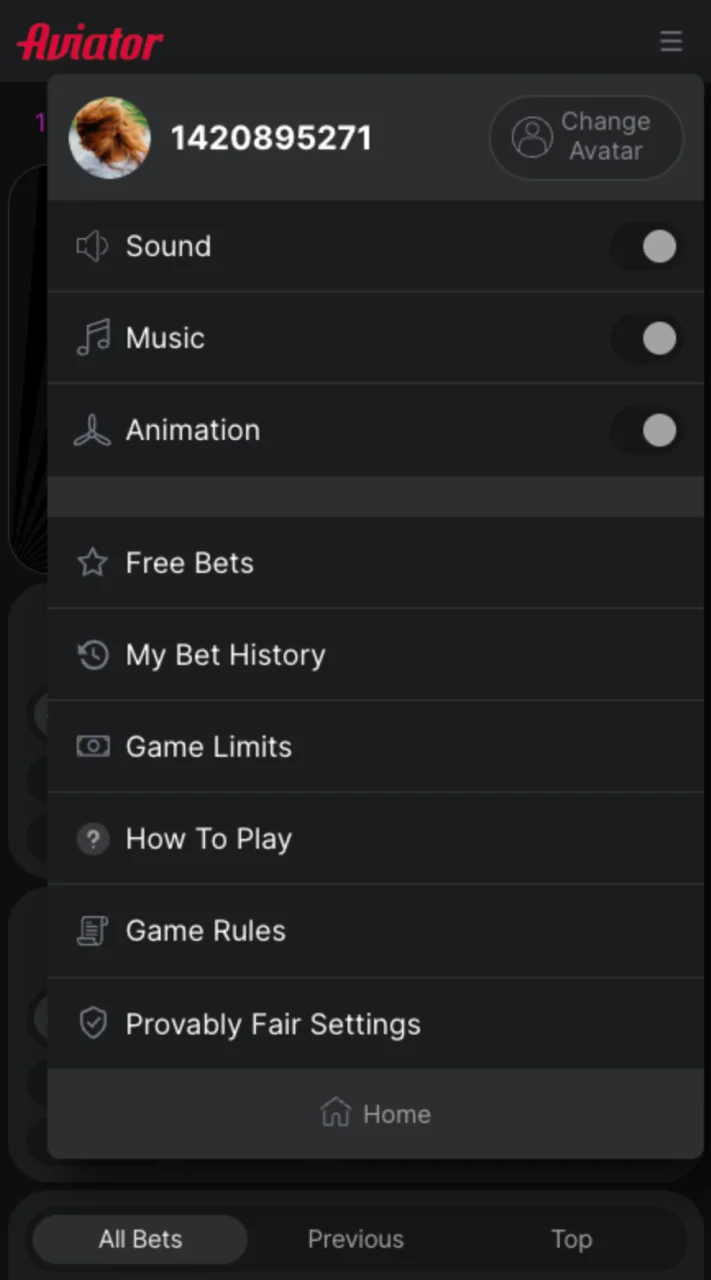Click the Aviator logo
The height and width of the screenshot is (1280, 711).
pyautogui.click(x=89, y=41)
